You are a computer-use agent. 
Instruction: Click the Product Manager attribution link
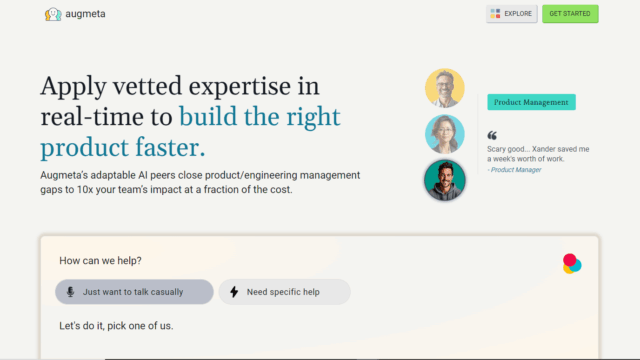[x=516, y=170]
